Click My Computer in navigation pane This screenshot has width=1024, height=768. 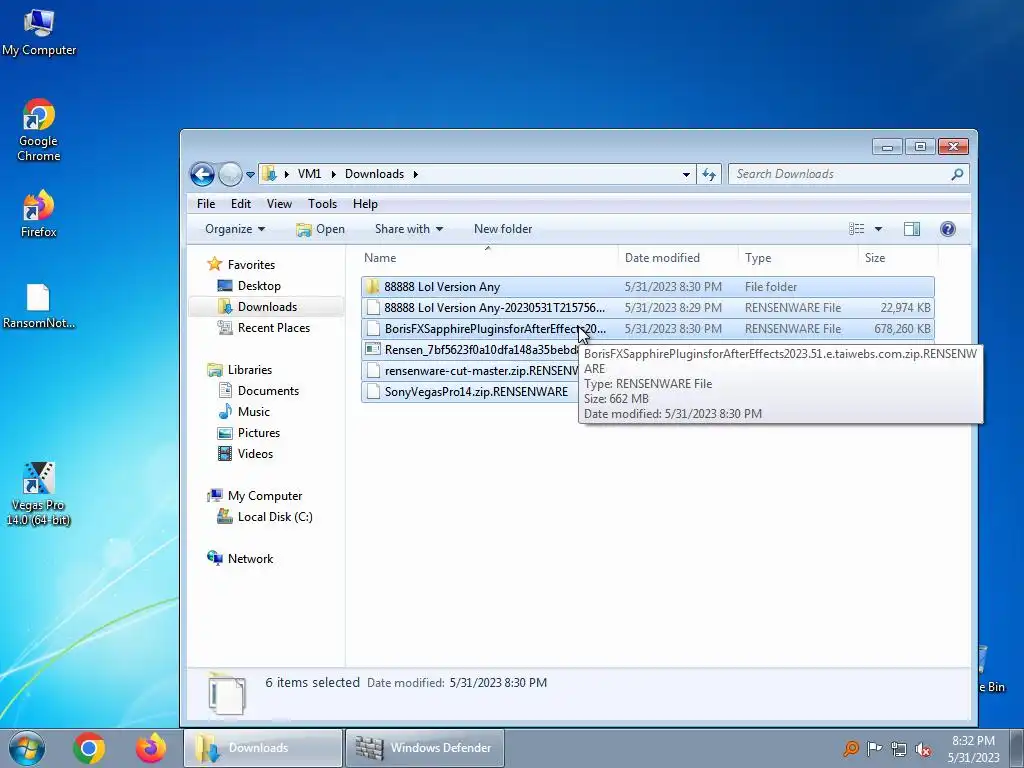click(264, 496)
